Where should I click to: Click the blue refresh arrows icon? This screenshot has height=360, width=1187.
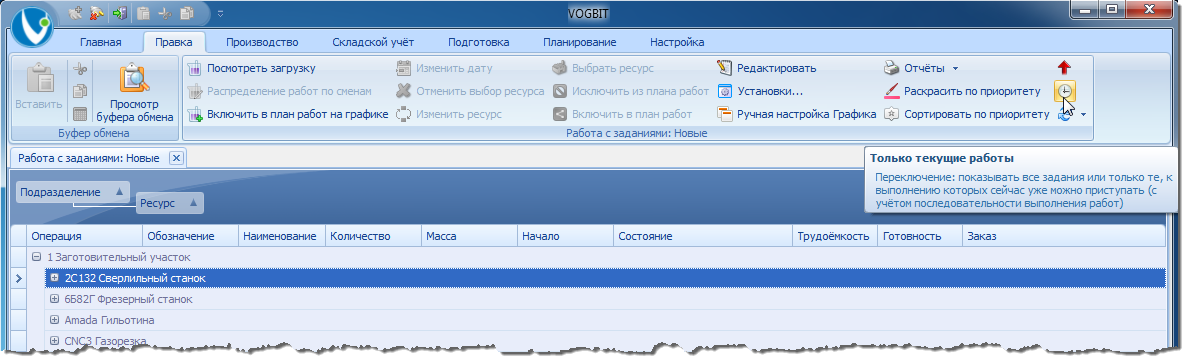coord(1064,116)
